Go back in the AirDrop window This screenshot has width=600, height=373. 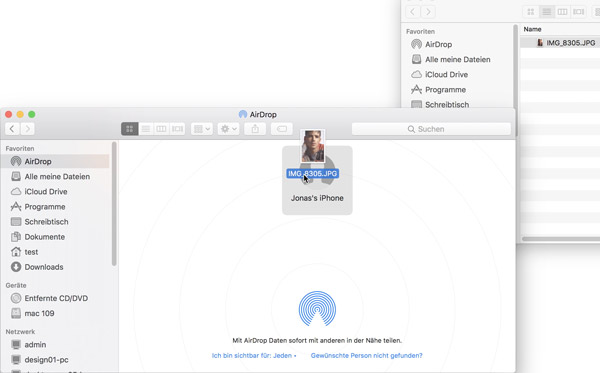tap(12, 129)
